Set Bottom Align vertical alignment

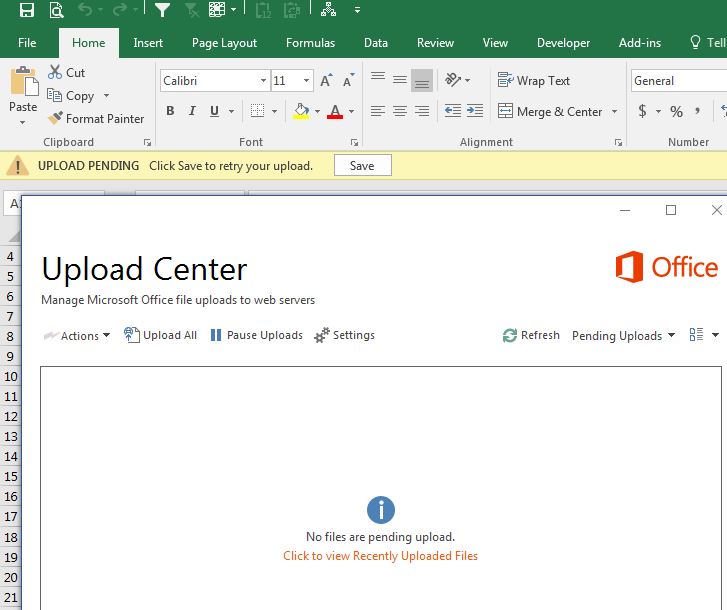422,80
